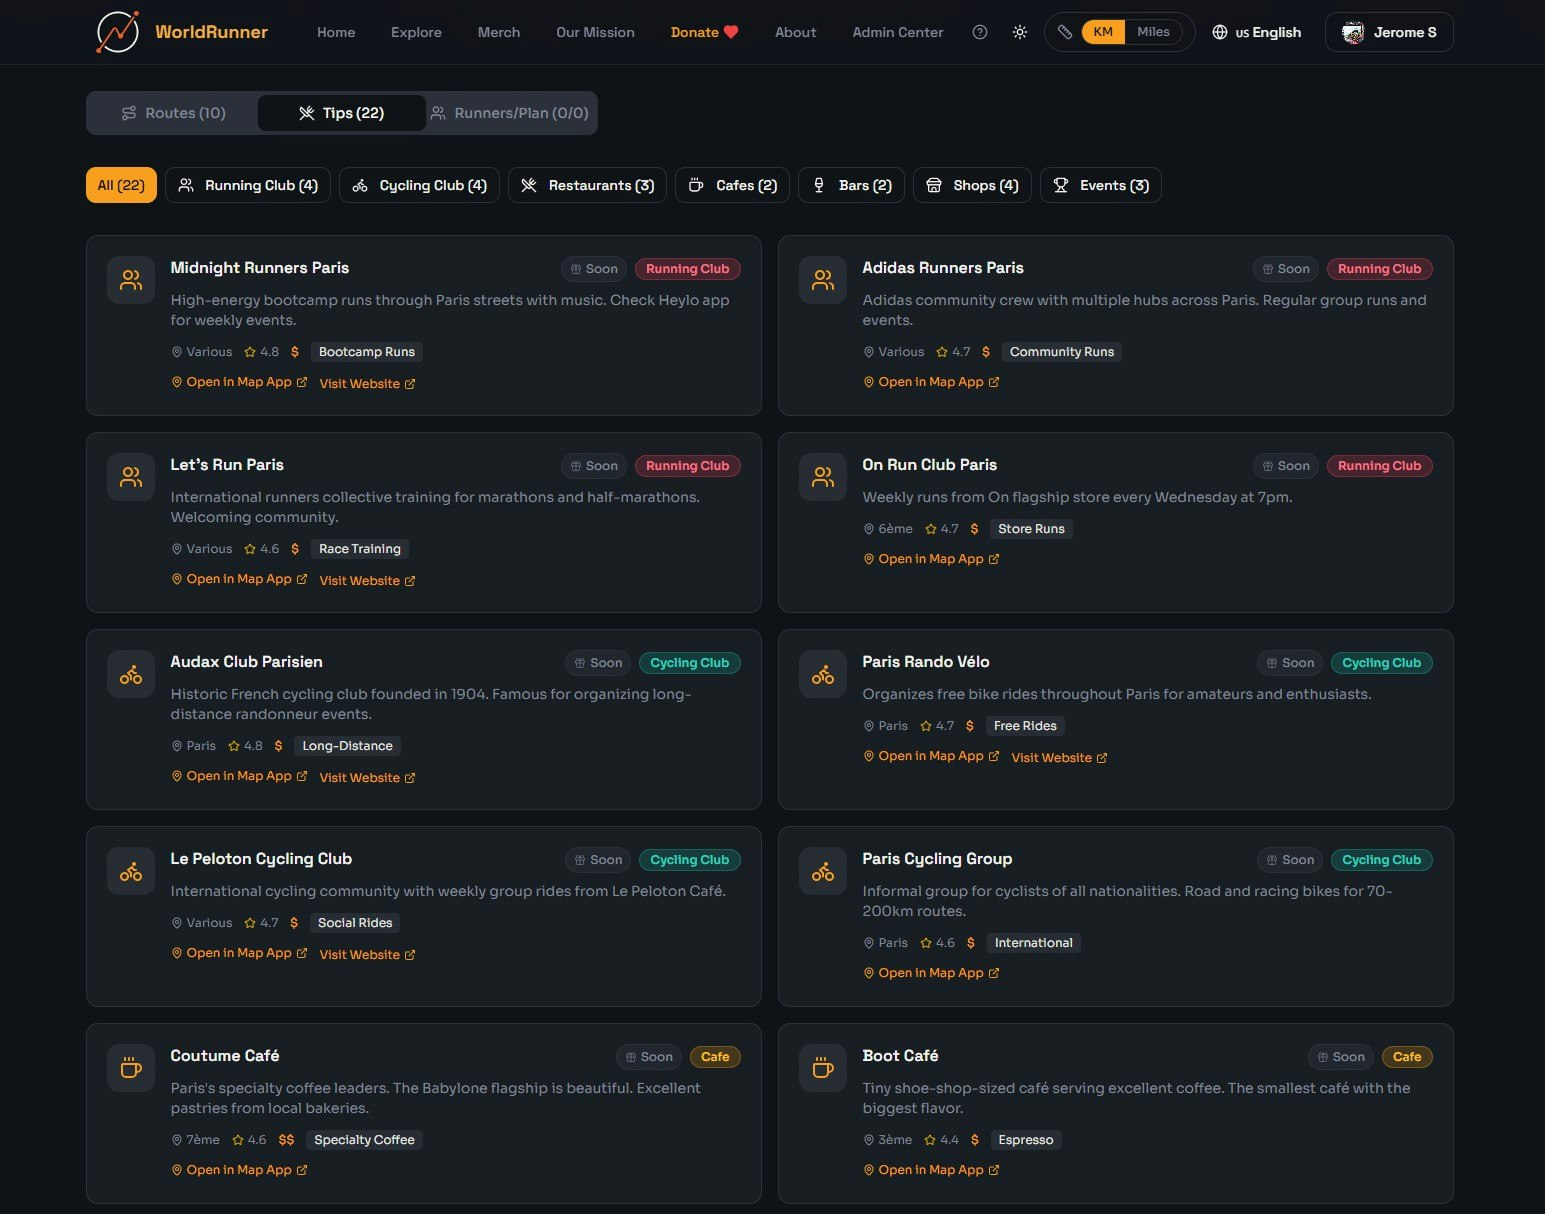Screen dimensions: 1545x1214
Task: Open About page
Action: pyautogui.click(x=795, y=32)
